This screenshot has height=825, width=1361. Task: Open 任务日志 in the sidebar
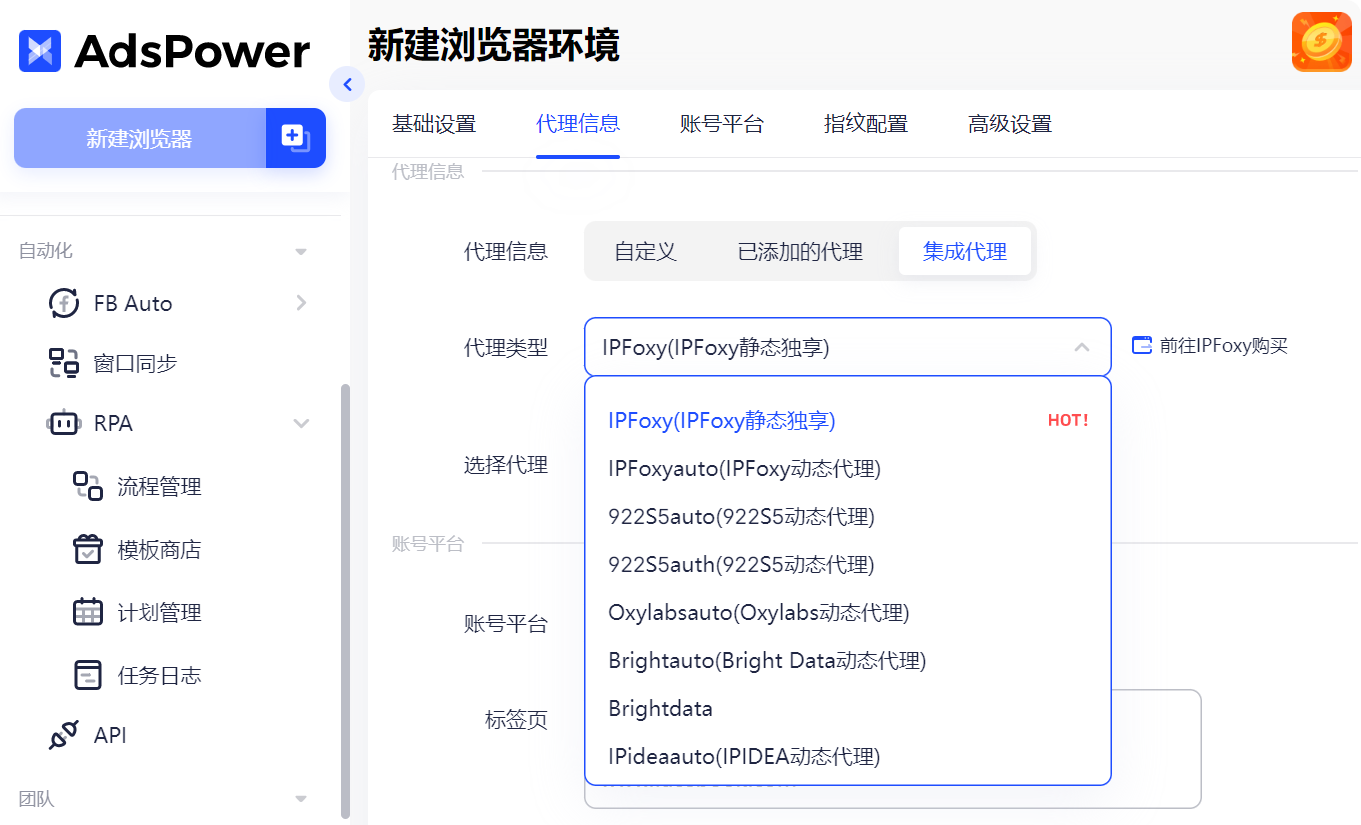pyautogui.click(x=160, y=676)
